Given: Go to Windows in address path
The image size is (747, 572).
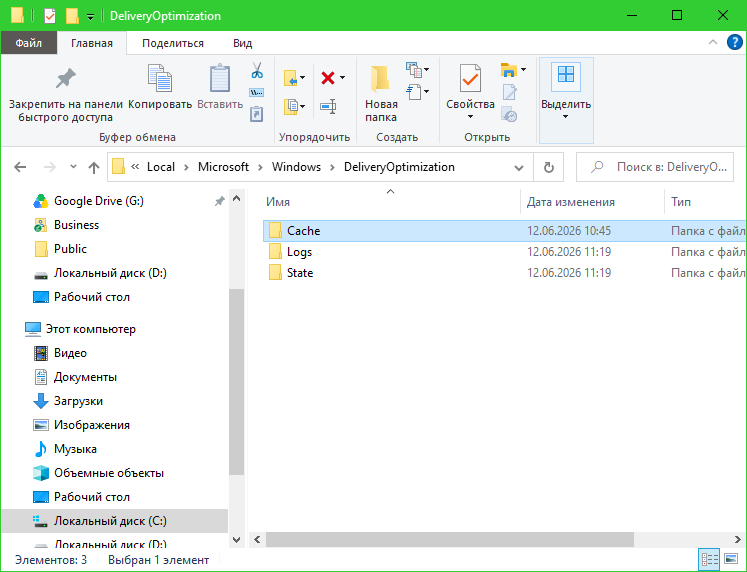Looking at the screenshot, I should pyautogui.click(x=296, y=167).
